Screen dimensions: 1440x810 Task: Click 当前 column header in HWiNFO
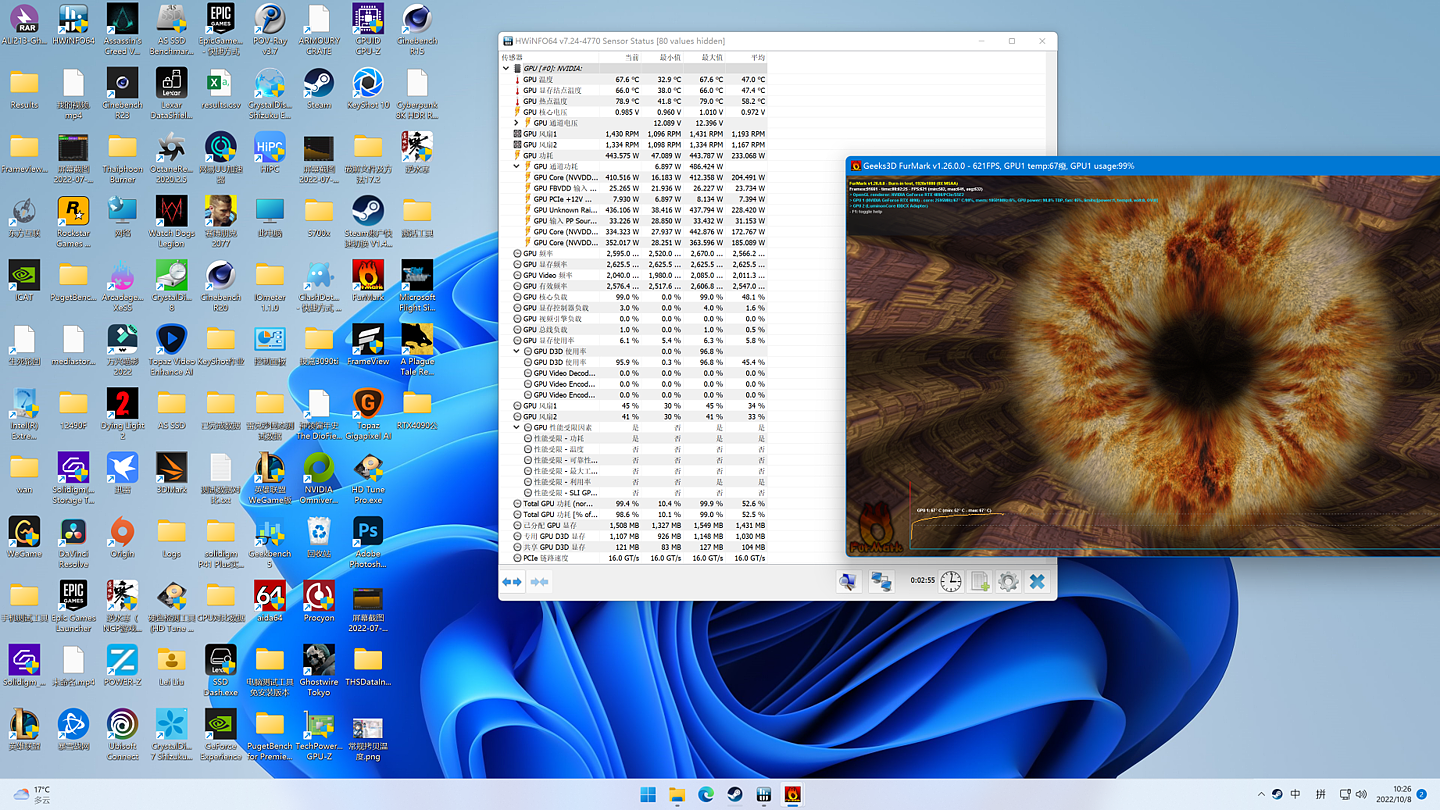pyautogui.click(x=631, y=57)
